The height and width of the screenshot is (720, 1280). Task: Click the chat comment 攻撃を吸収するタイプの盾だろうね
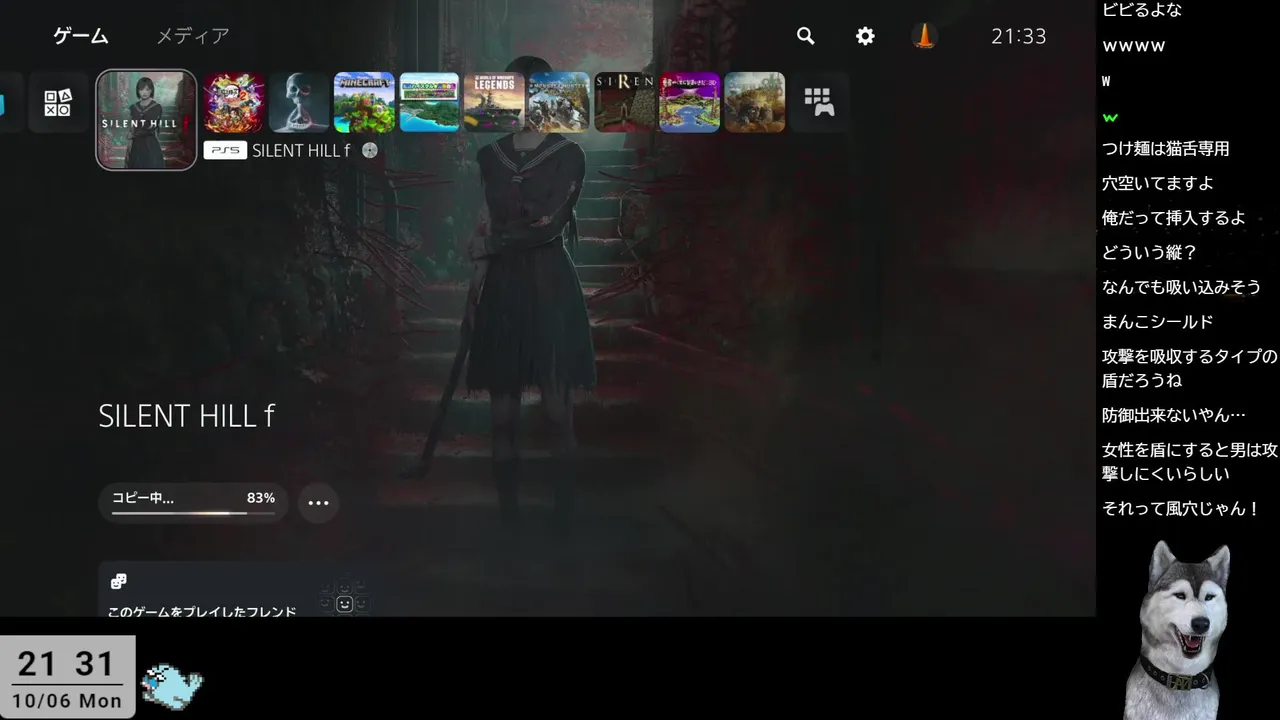[1189, 369]
